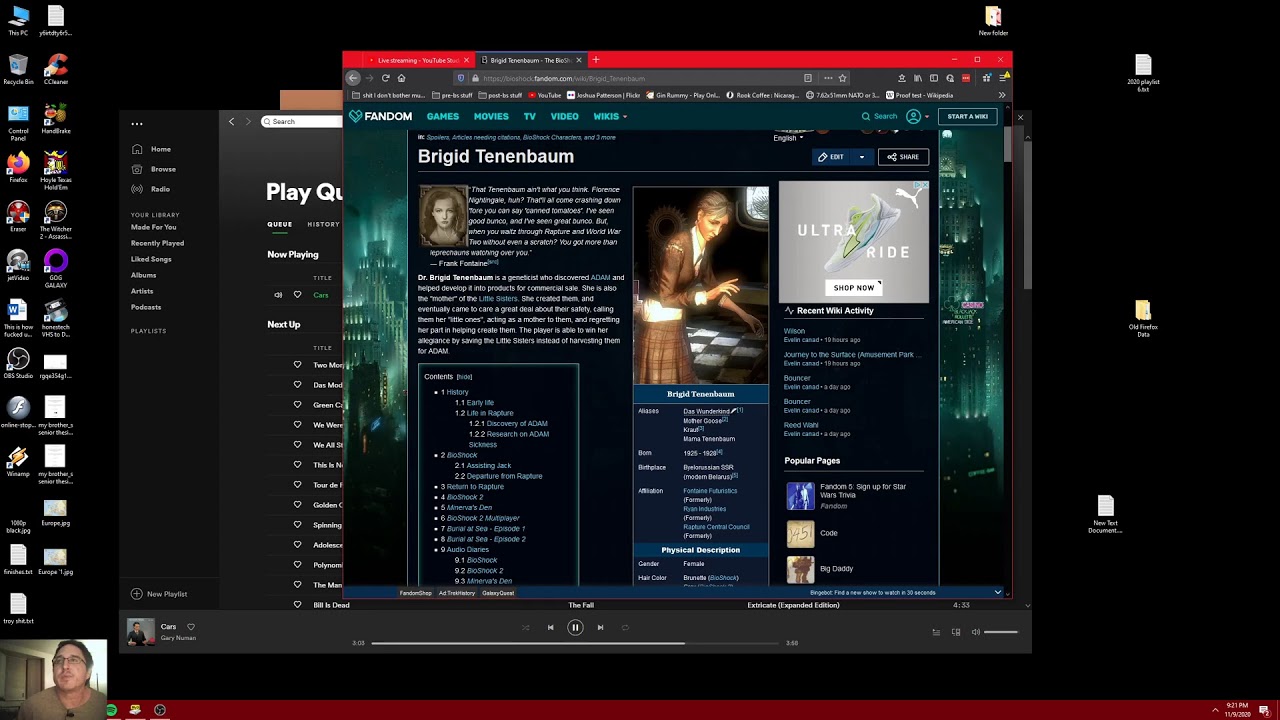Toggle heart on Two Mon queue row
Screen dimensions: 1280x720
click(x=297, y=365)
